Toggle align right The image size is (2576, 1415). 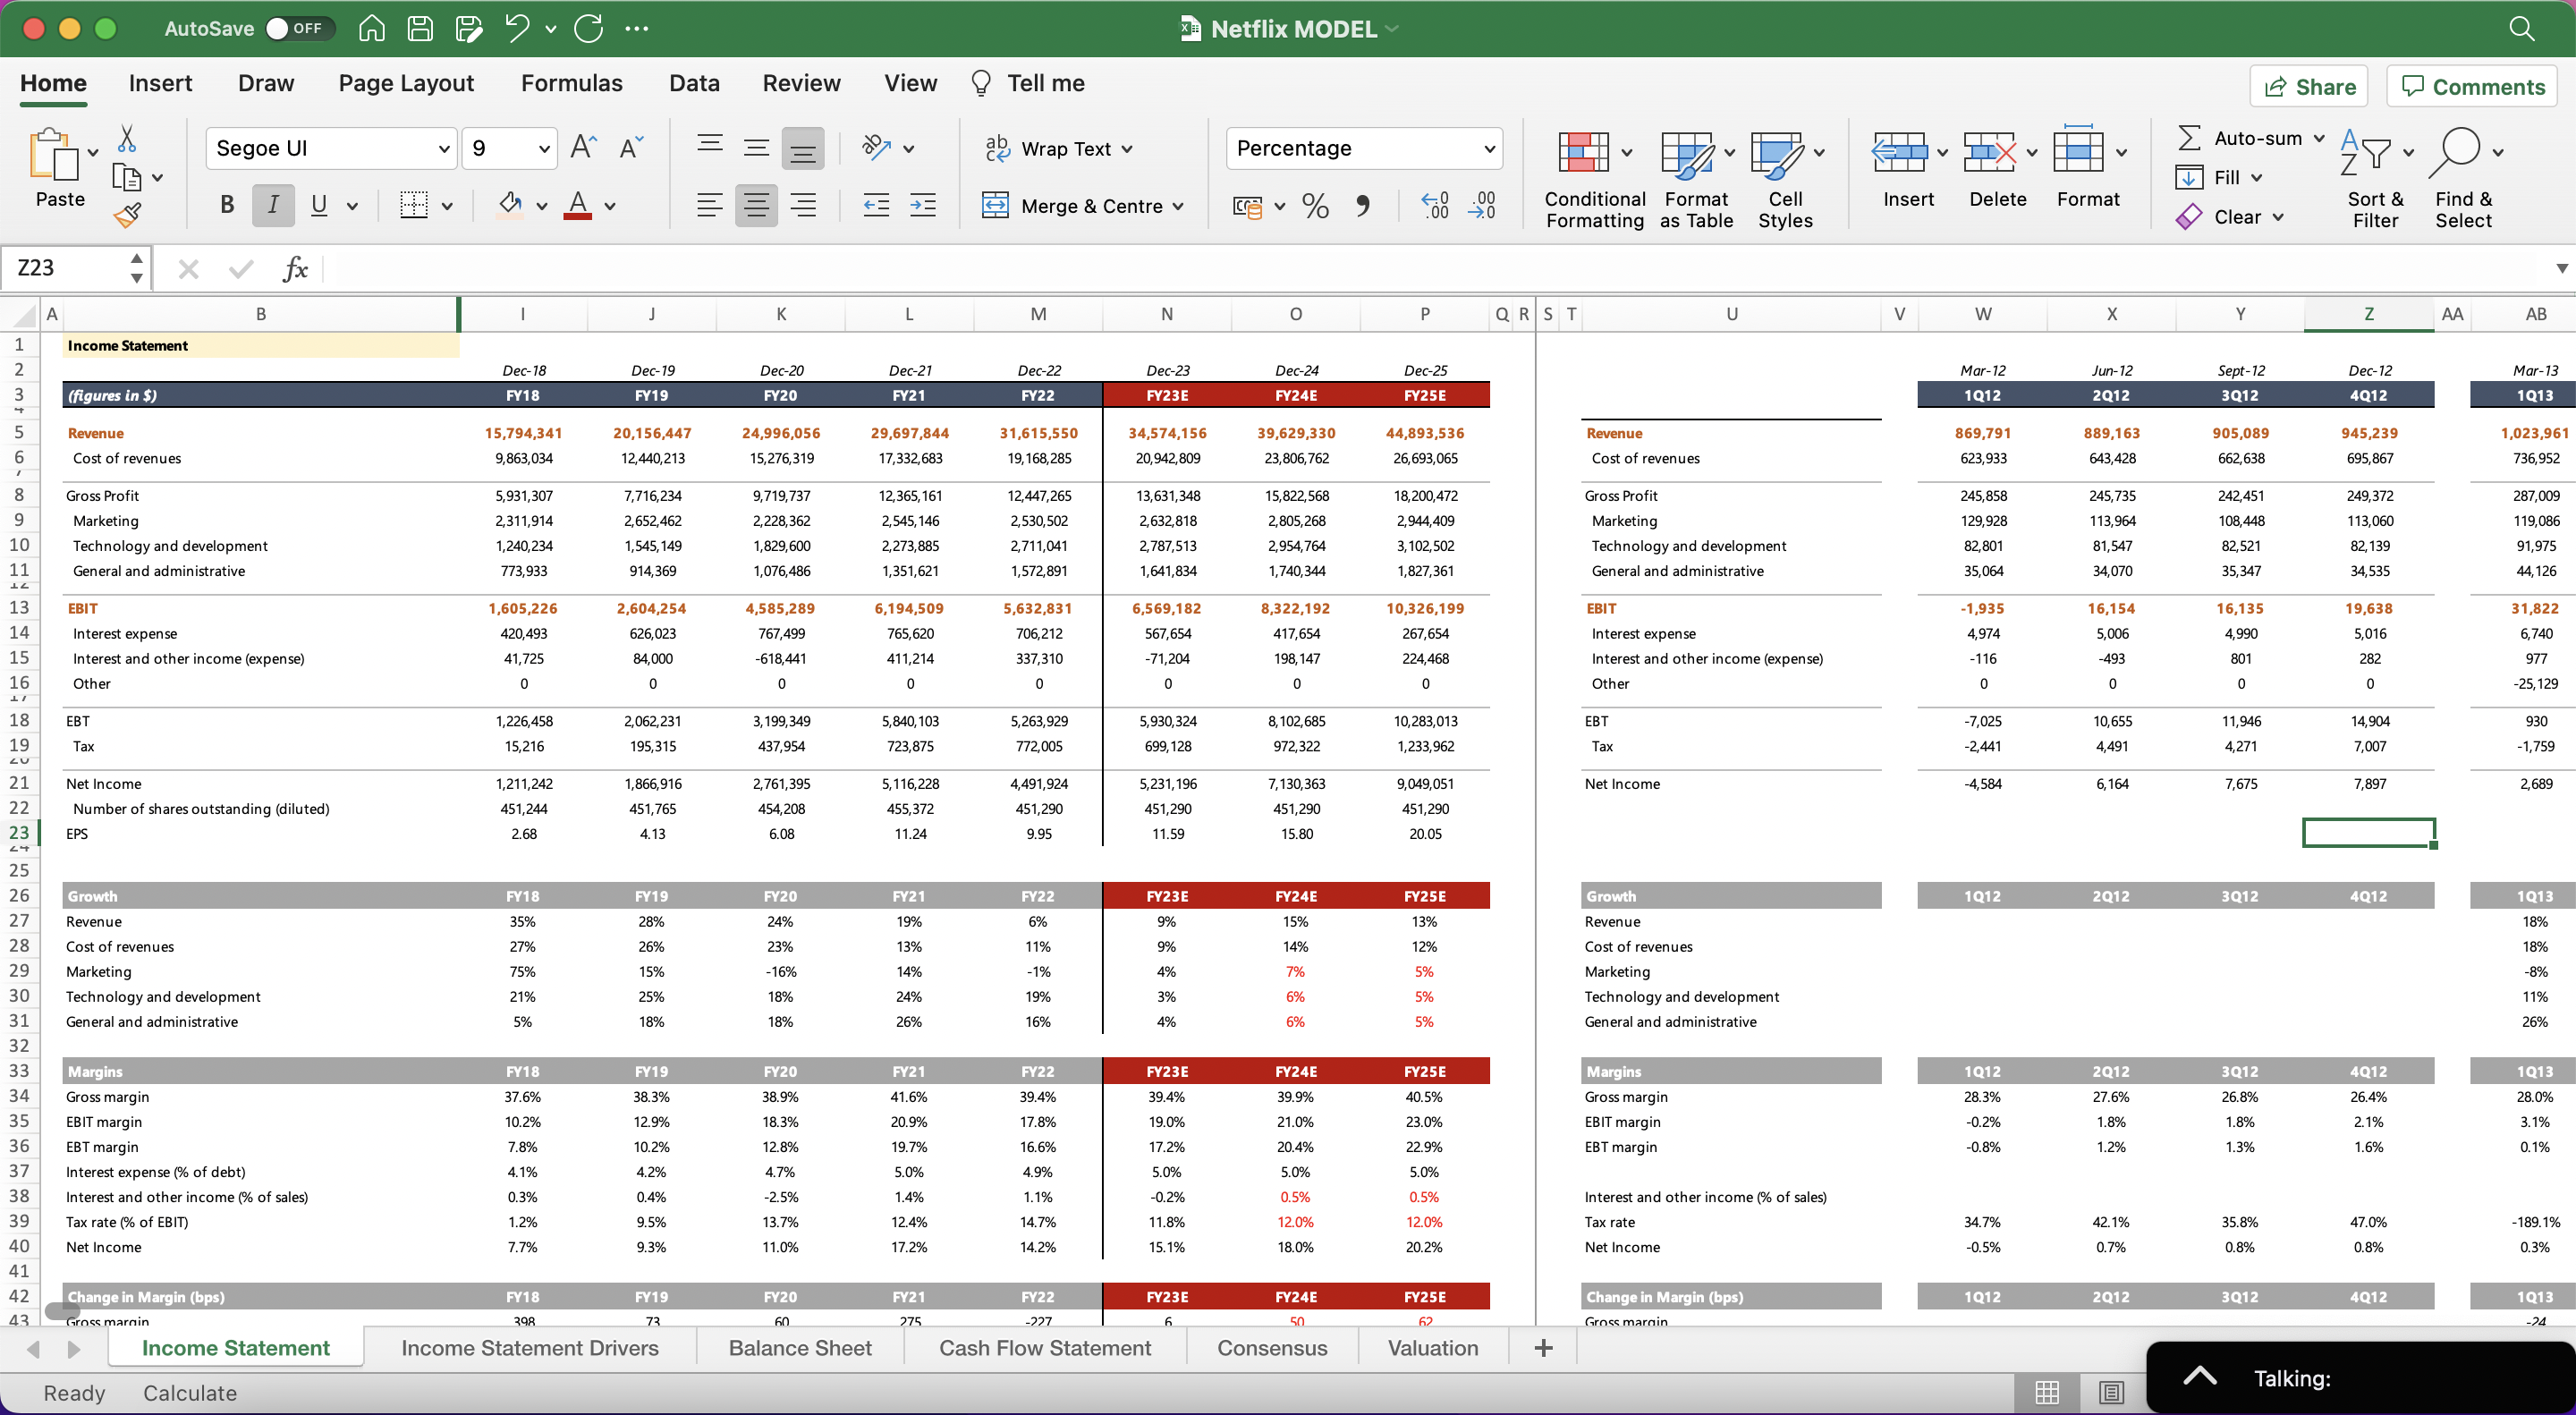(803, 206)
